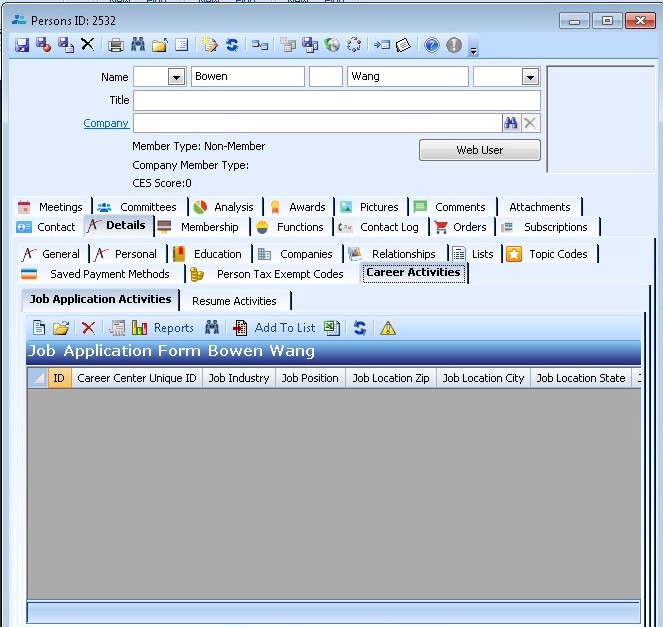The width and height of the screenshot is (663, 627).
Task: Click the Title input field
Action: [x=337, y=101]
